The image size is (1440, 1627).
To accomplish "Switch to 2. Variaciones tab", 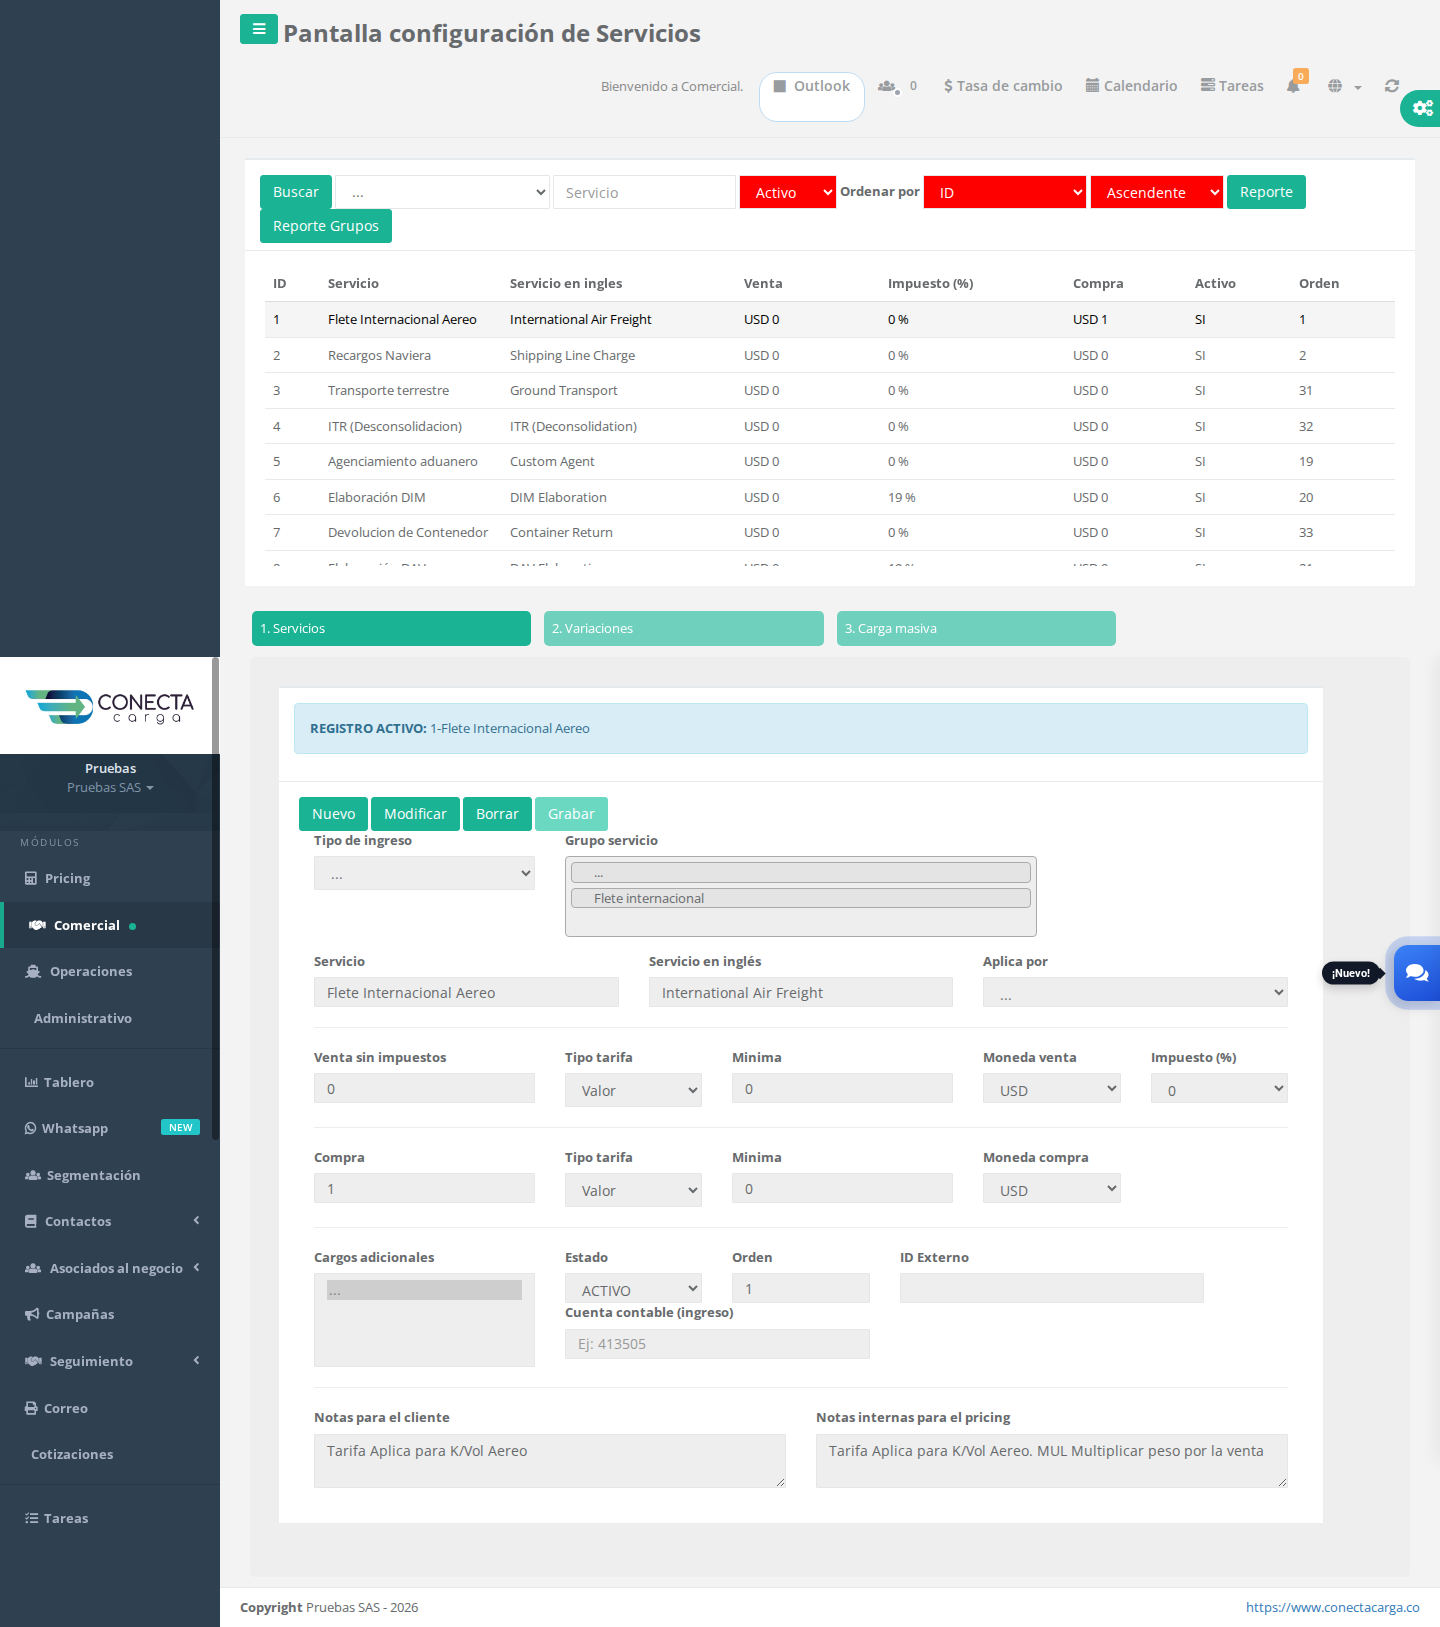I will point(684,628).
